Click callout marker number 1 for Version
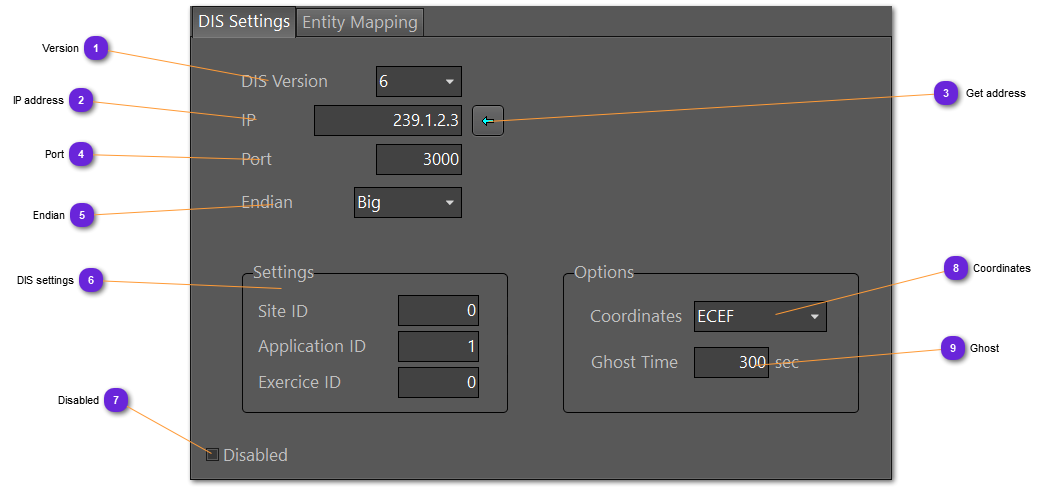The image size is (1048, 490). [x=96, y=48]
